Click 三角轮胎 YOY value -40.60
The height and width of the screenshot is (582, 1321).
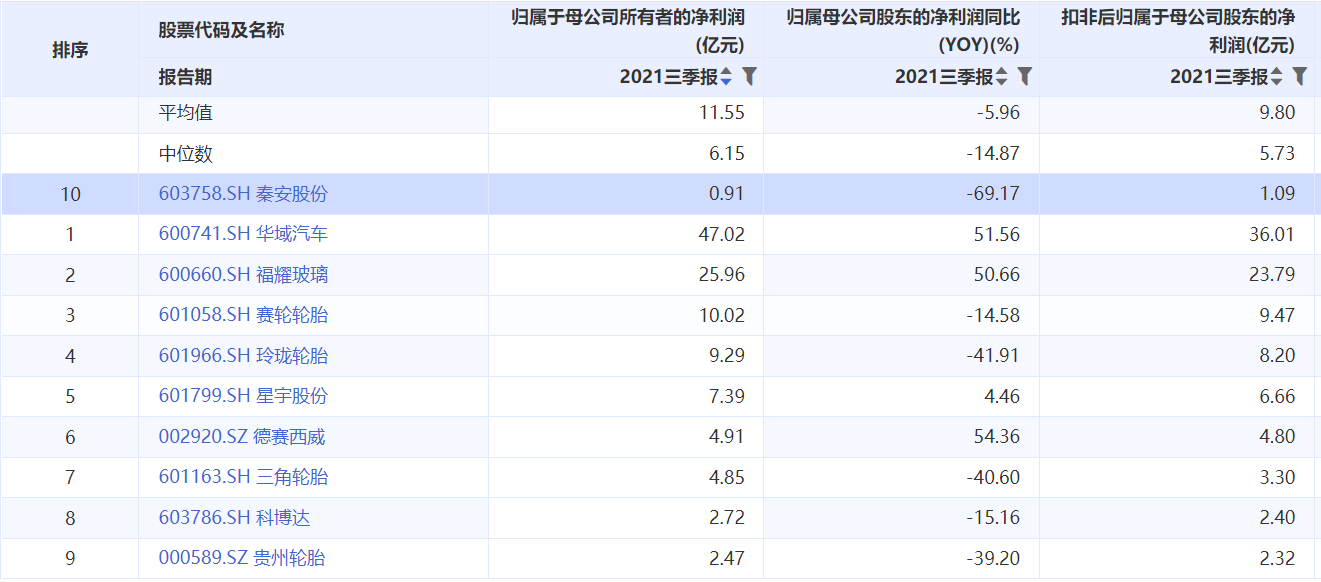click(x=993, y=477)
